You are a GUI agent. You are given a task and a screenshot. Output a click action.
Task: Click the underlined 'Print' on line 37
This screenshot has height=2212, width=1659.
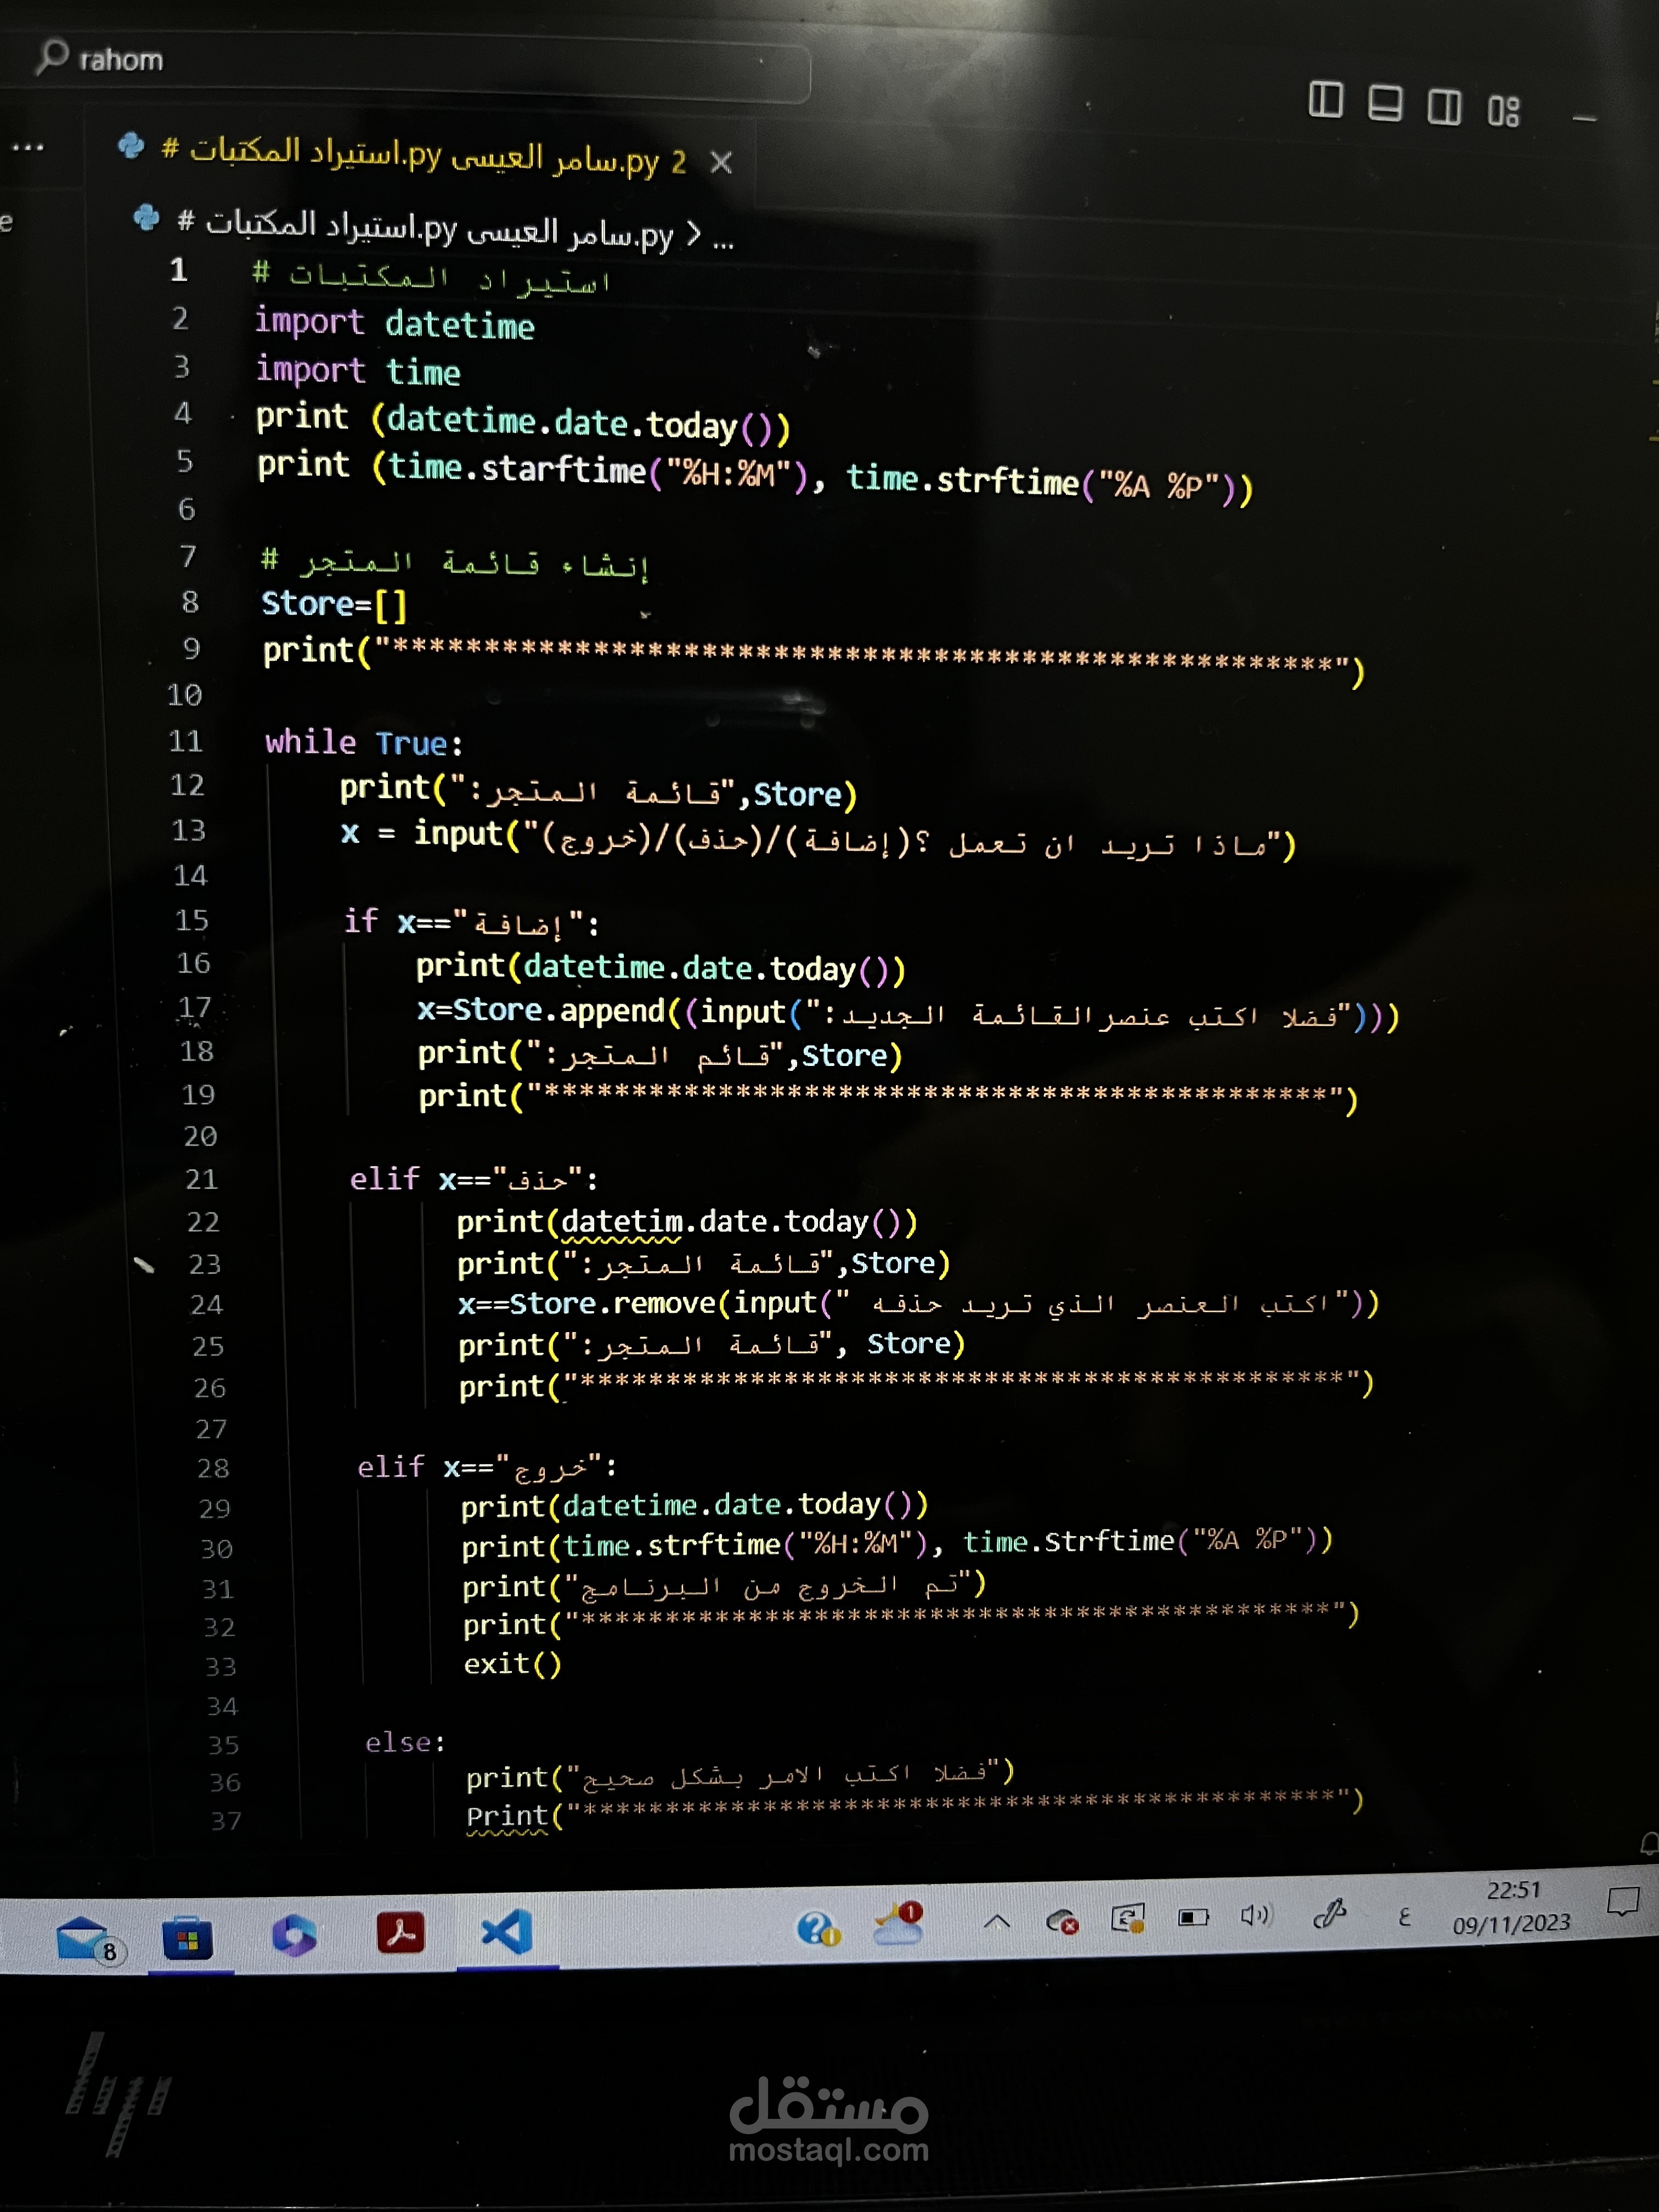click(x=507, y=1816)
